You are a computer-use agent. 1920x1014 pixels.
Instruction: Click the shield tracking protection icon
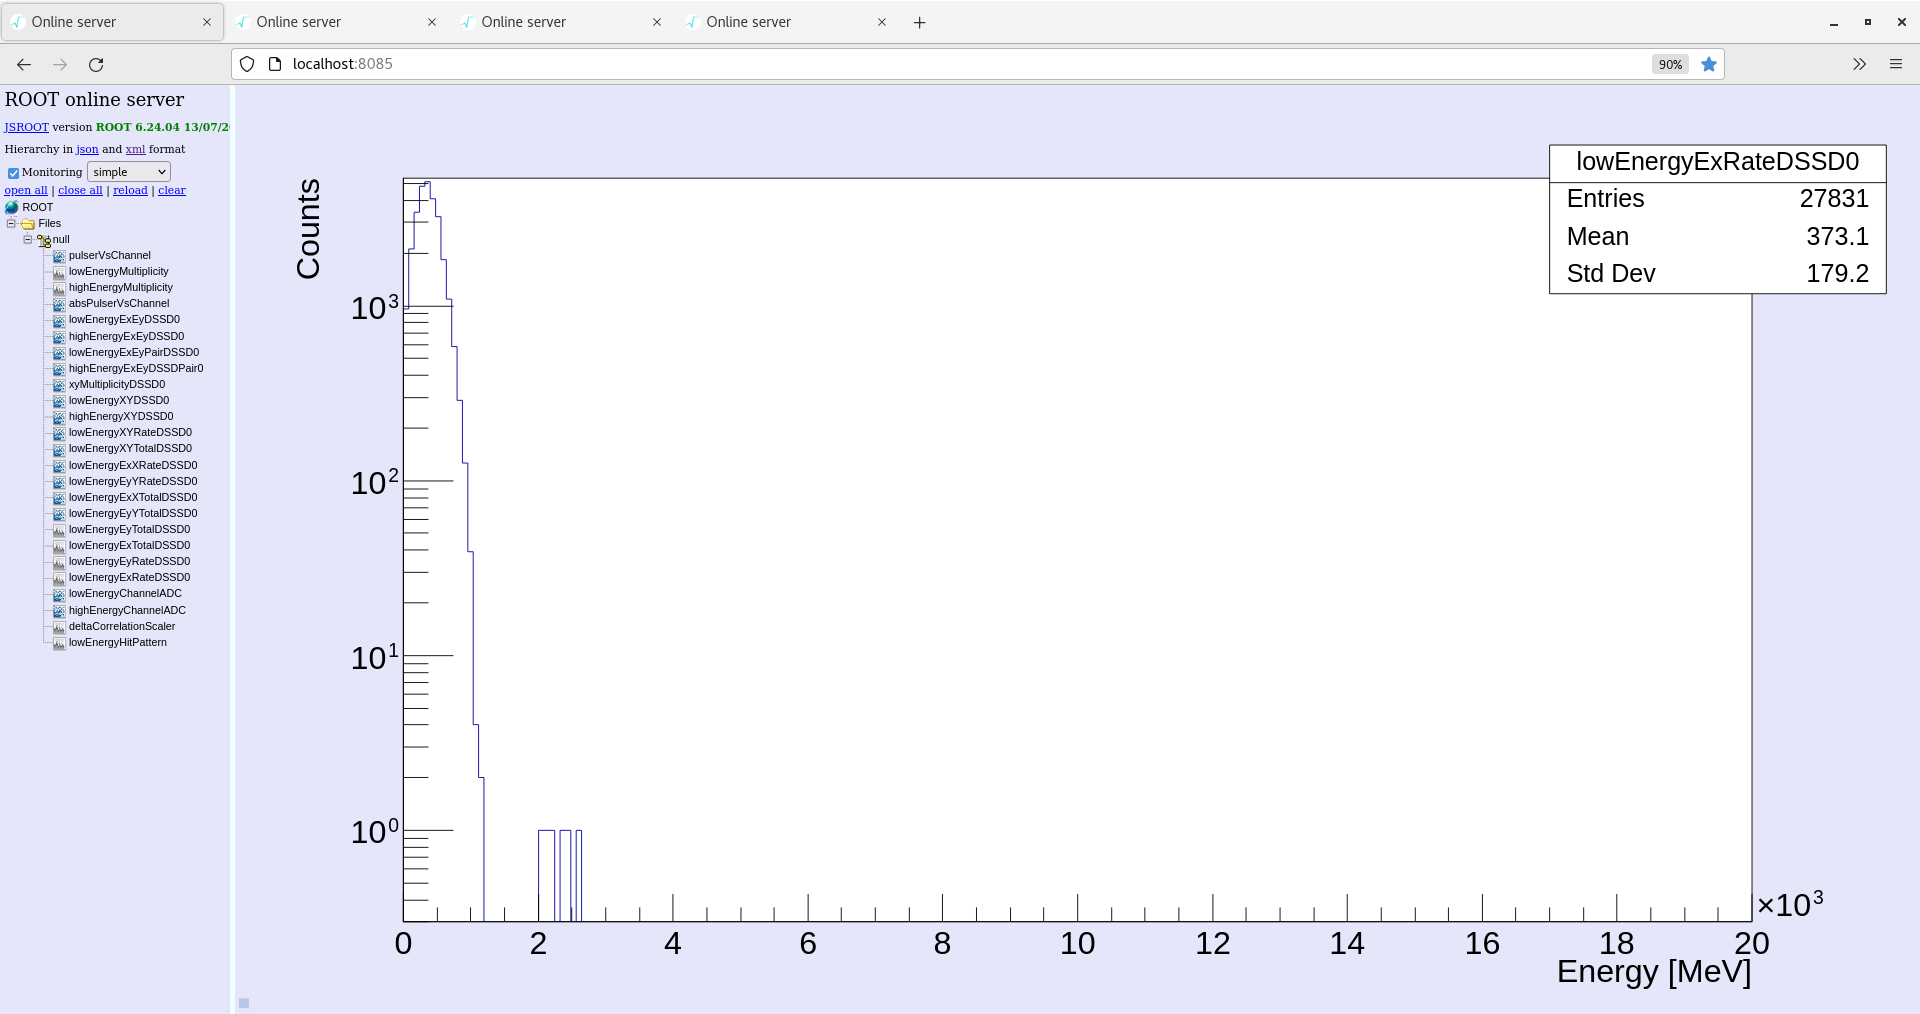pos(247,64)
